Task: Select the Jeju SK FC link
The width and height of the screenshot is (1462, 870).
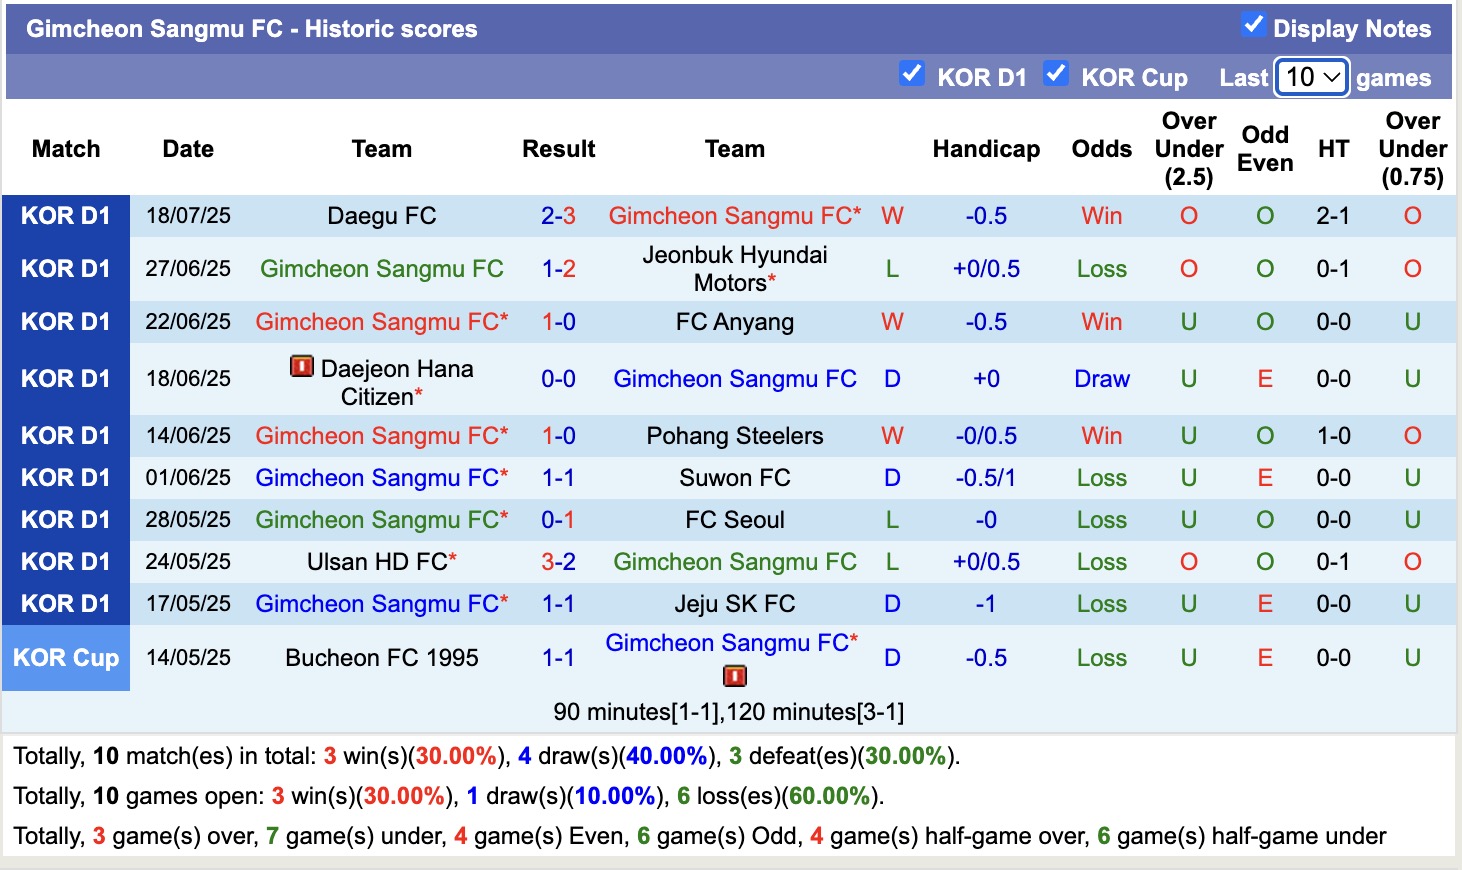Action: click(x=735, y=603)
